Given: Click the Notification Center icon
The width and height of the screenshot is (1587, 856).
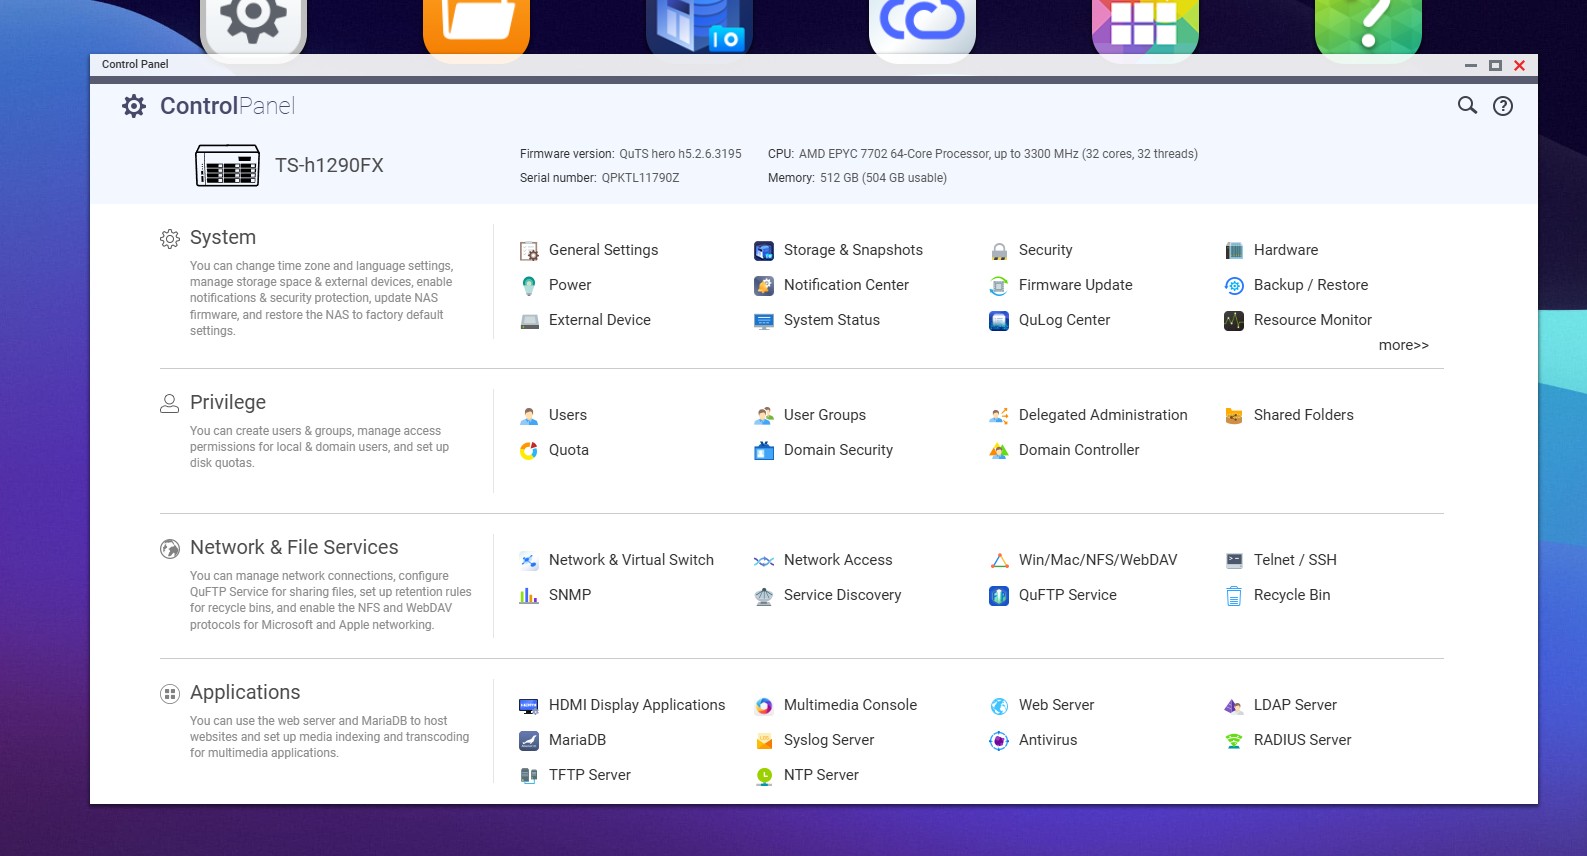Looking at the screenshot, I should [x=764, y=286].
